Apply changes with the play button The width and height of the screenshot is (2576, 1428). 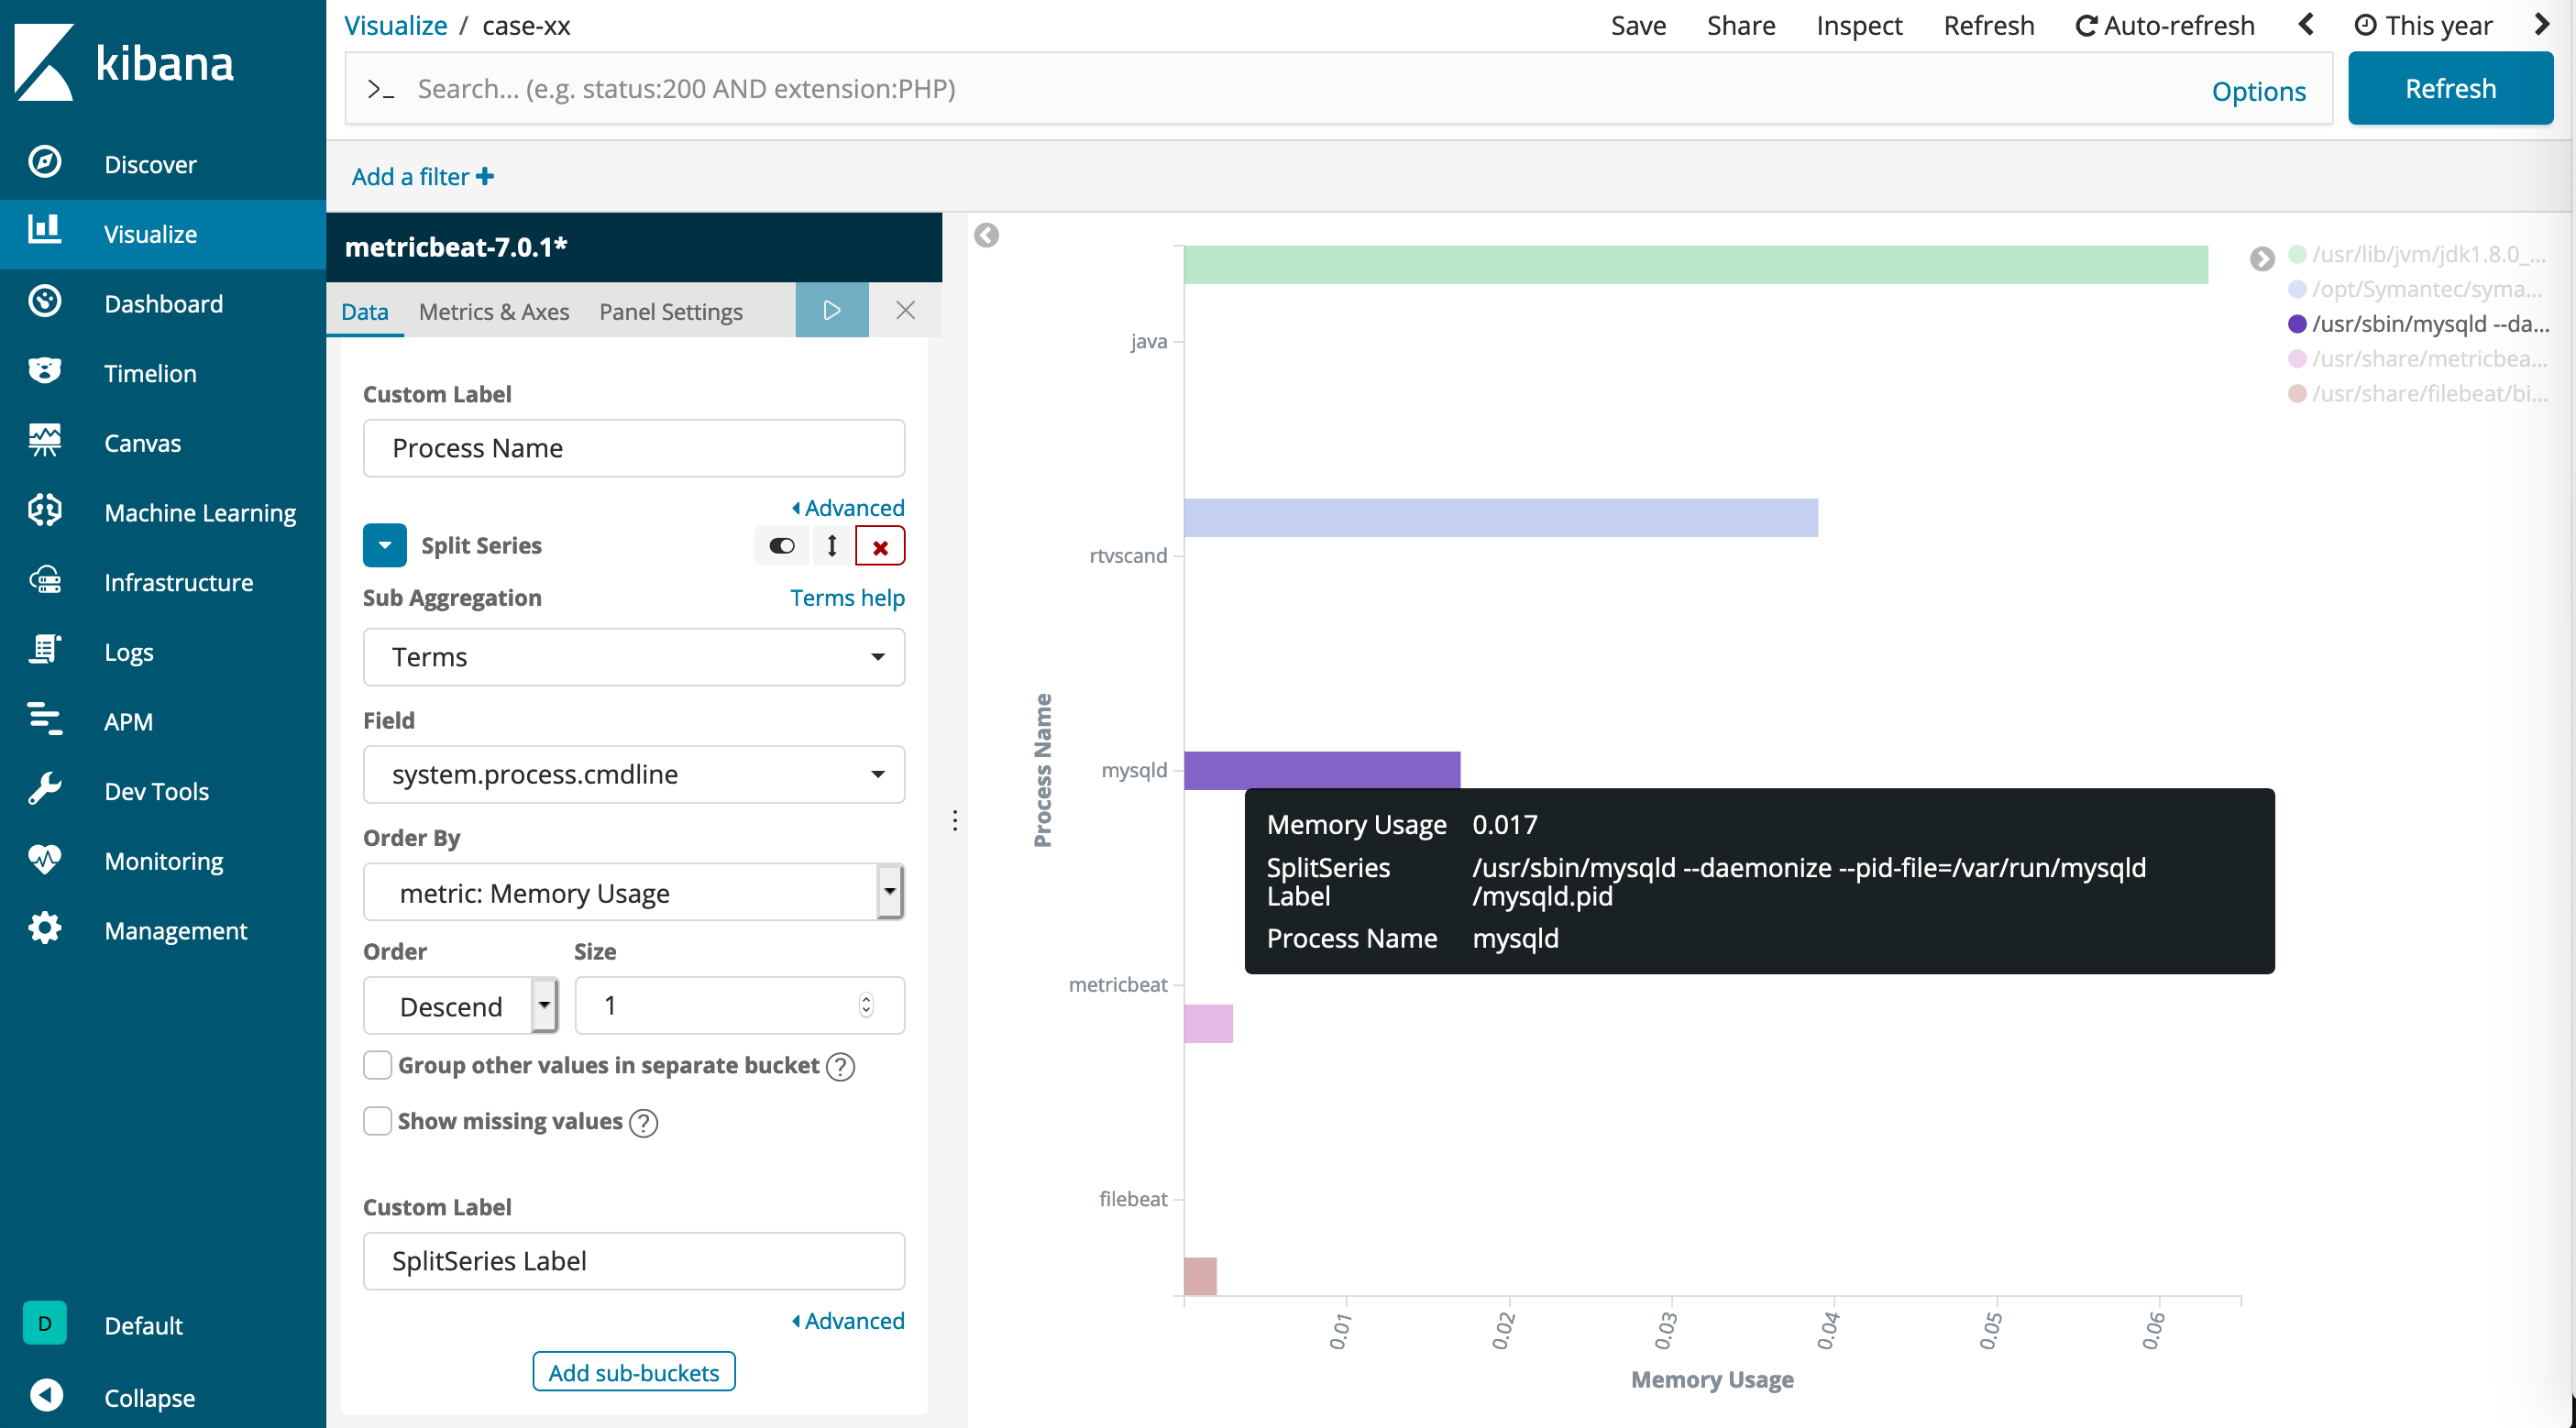tap(831, 310)
